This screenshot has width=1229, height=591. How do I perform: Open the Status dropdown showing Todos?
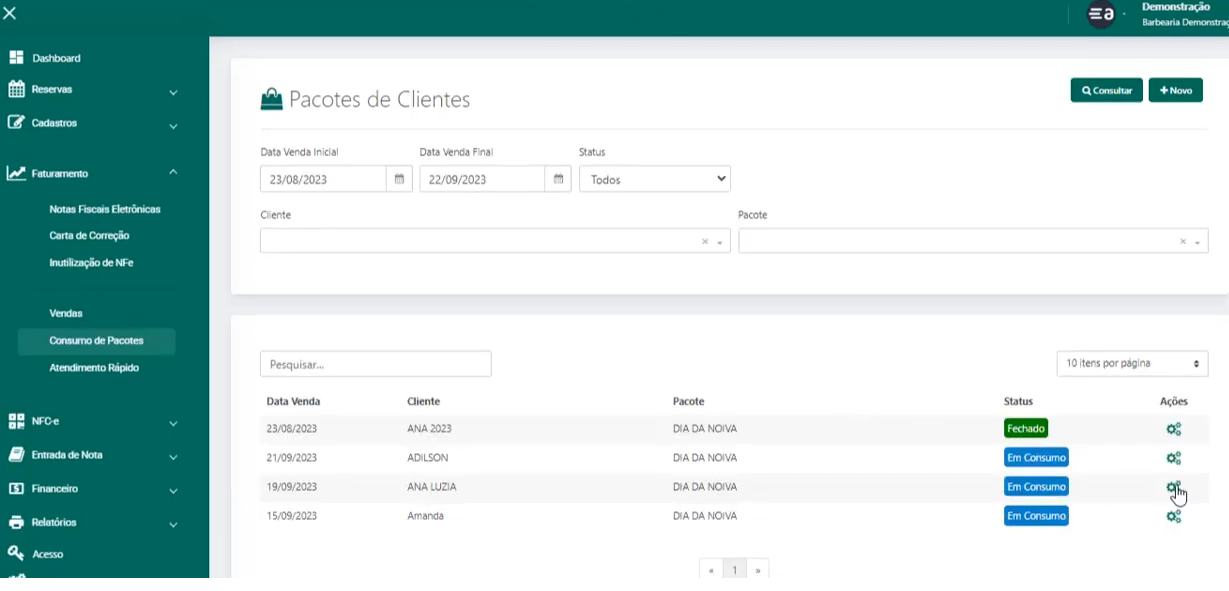654,180
